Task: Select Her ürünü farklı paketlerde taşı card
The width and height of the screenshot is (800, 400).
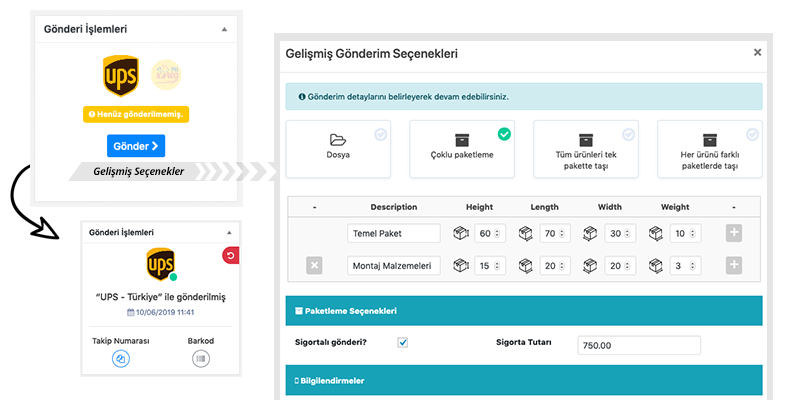Action: [710, 149]
